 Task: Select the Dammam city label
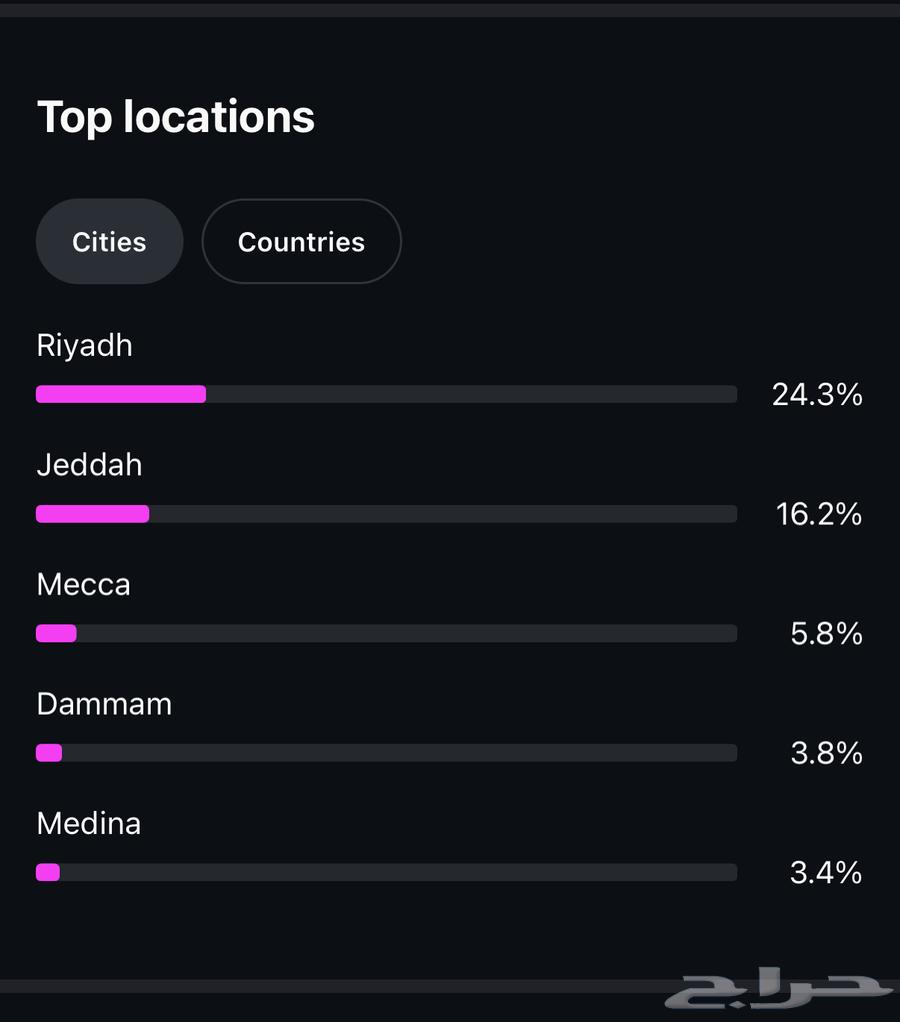104,704
